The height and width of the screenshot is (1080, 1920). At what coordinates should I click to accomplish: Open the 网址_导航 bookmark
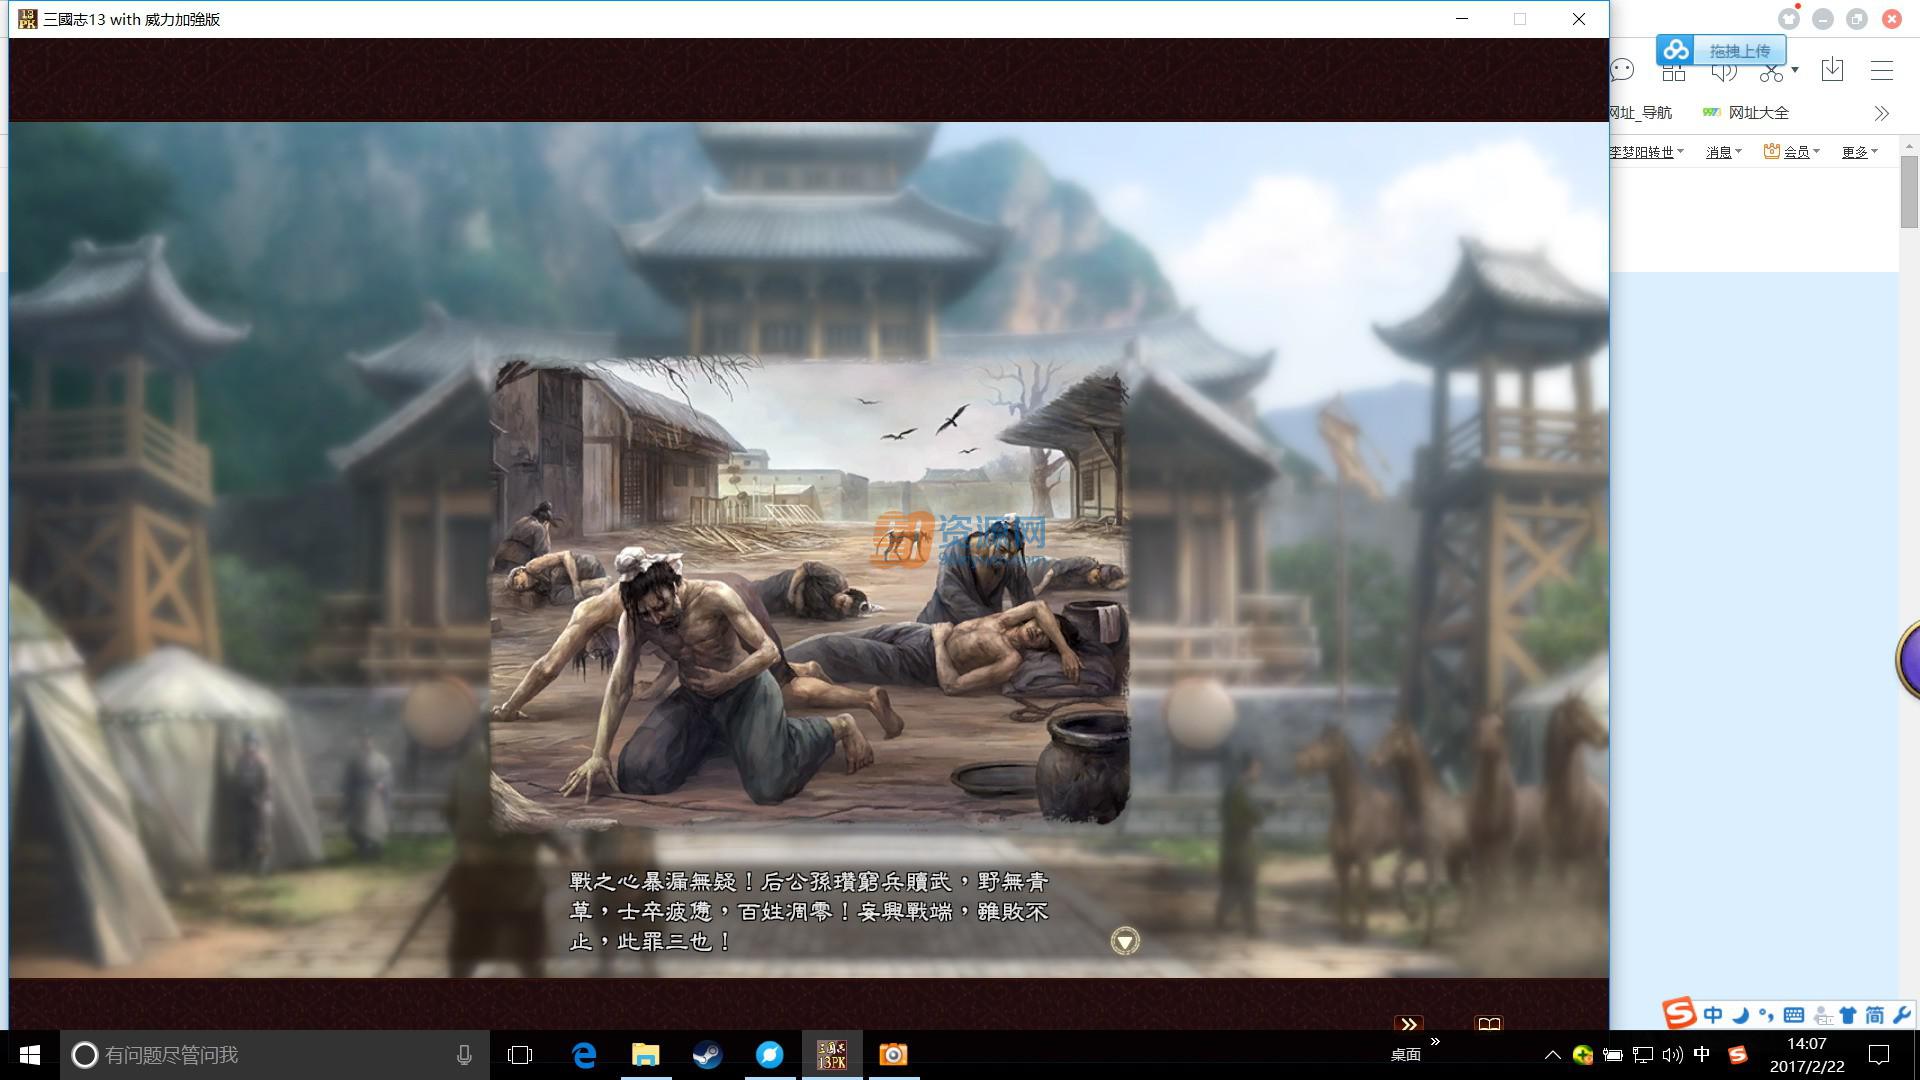click(x=1641, y=112)
